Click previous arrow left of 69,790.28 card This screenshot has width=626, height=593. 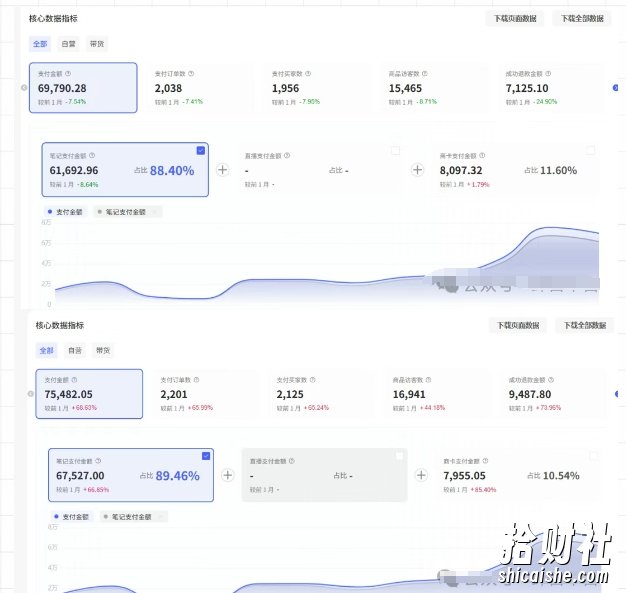pyautogui.click(x=24, y=87)
